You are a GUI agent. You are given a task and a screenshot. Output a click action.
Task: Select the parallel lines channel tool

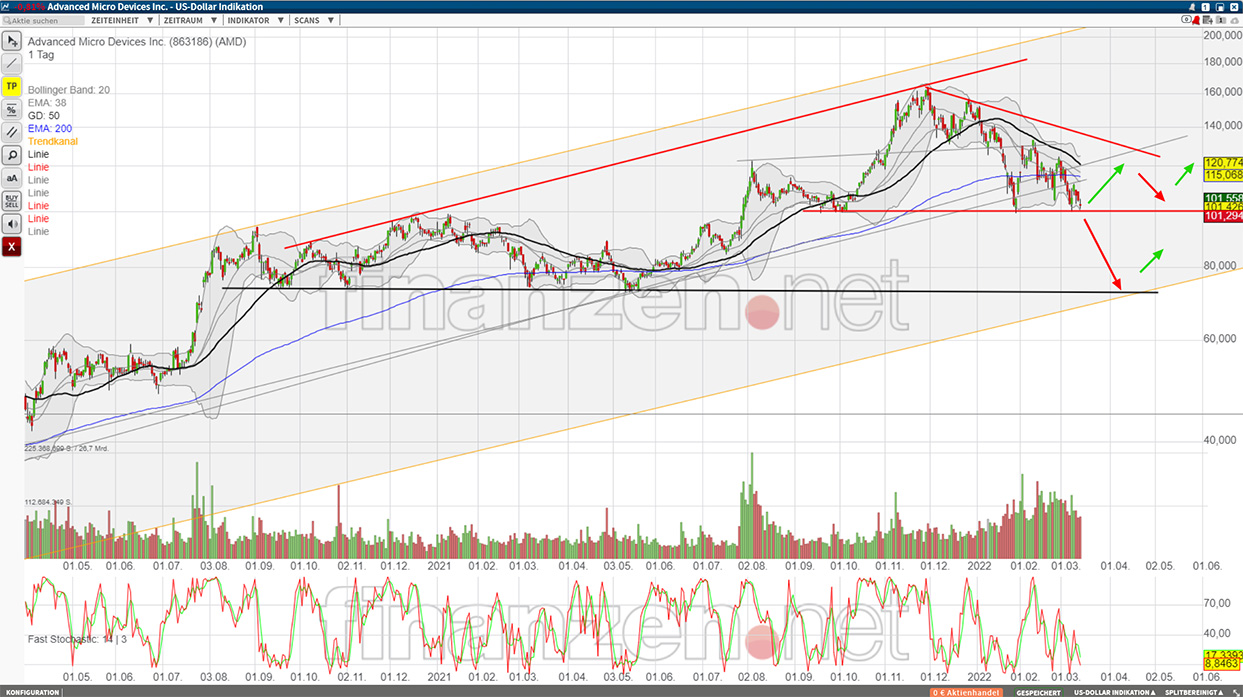coord(11,132)
